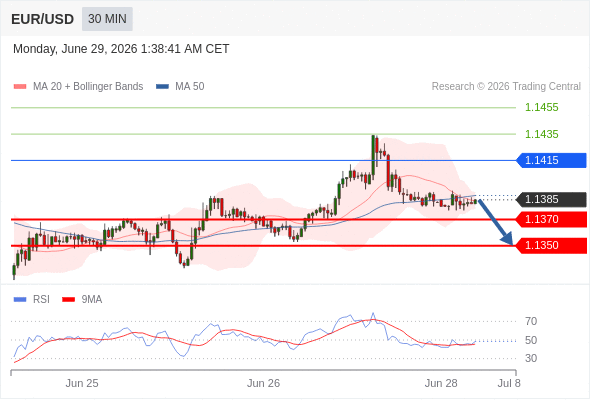Click the Jun 26 date axis label
This screenshot has height=400, width=590.
click(x=263, y=383)
